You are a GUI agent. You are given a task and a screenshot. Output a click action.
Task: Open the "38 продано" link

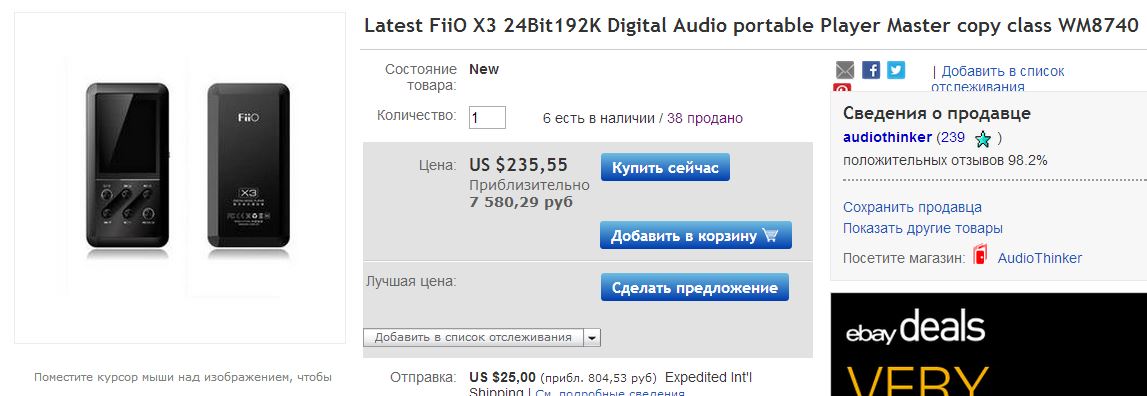tap(704, 118)
